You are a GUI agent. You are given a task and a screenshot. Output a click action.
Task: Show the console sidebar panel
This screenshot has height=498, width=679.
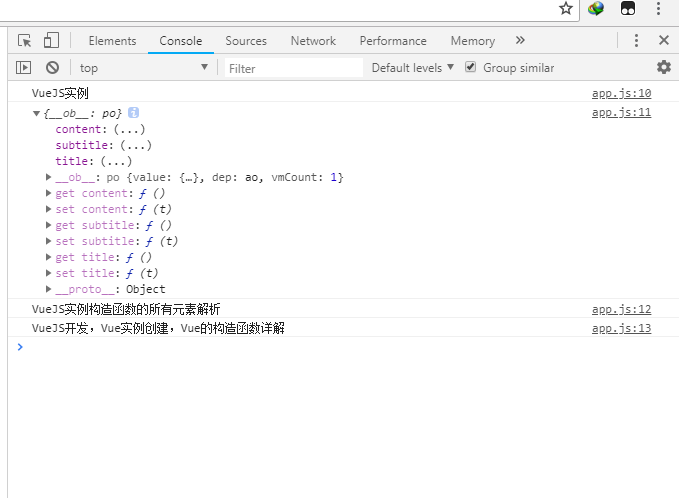pos(23,68)
